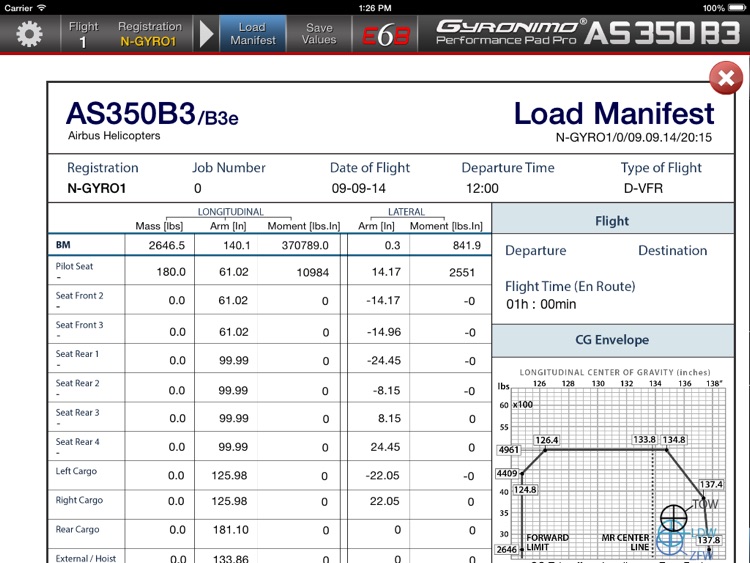Tap the AS350B3/B3e title heading
Screen dimensions: 750x563
(x=152, y=115)
